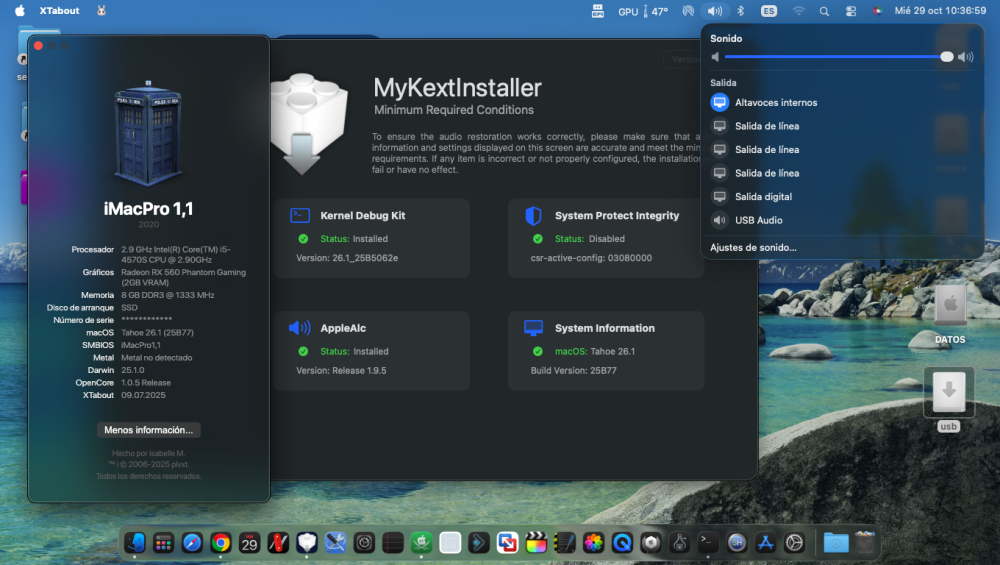Click the date and time in menu bar
Viewport: 1000px width, 565px height.
(940, 11)
